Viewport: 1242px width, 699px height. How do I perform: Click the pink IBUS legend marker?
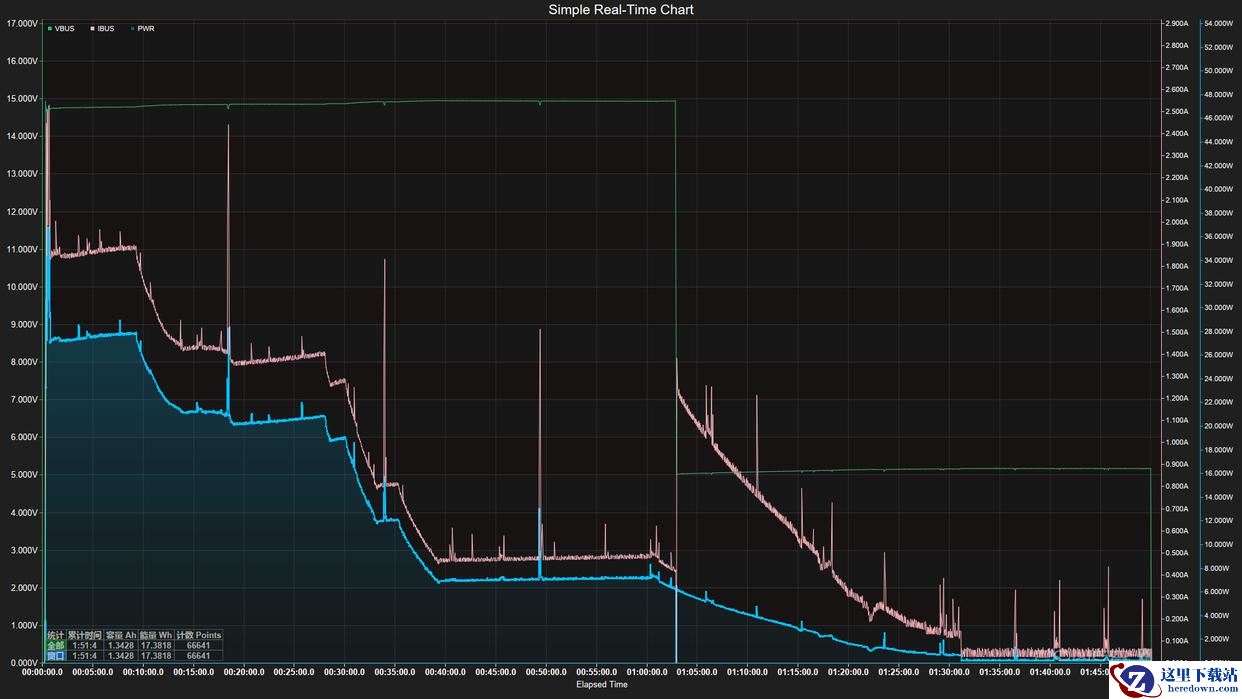(x=92, y=29)
